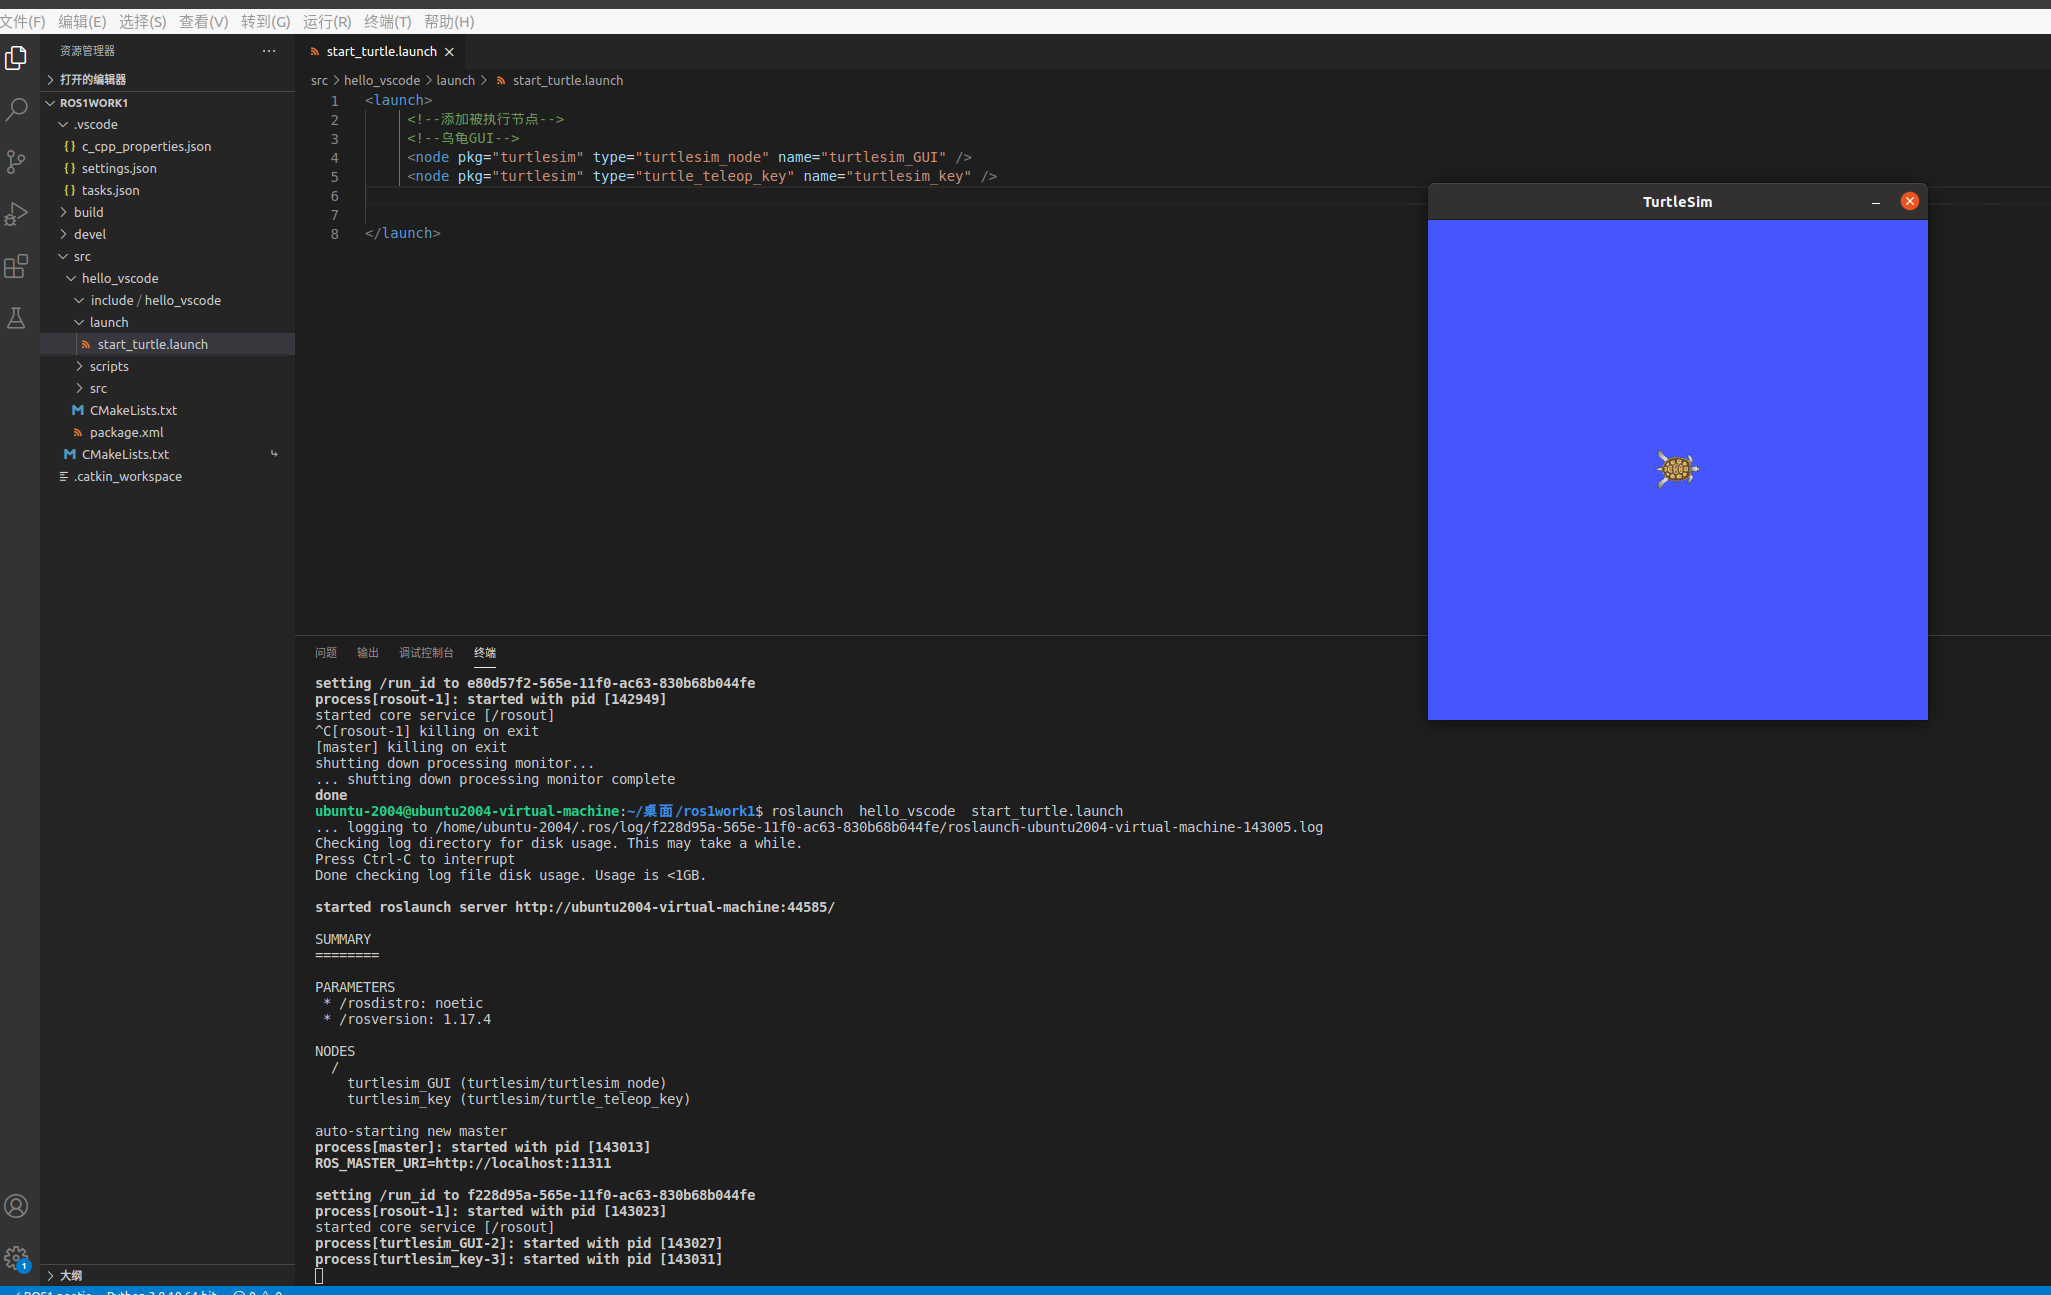Open package.xml in the file tree
This screenshot has height=1295, width=2051.
tap(126, 432)
